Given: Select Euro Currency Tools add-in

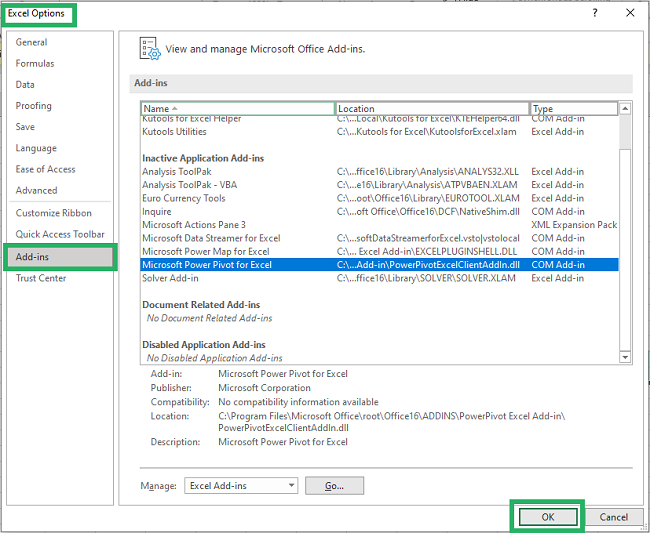Looking at the screenshot, I should click(184, 198).
